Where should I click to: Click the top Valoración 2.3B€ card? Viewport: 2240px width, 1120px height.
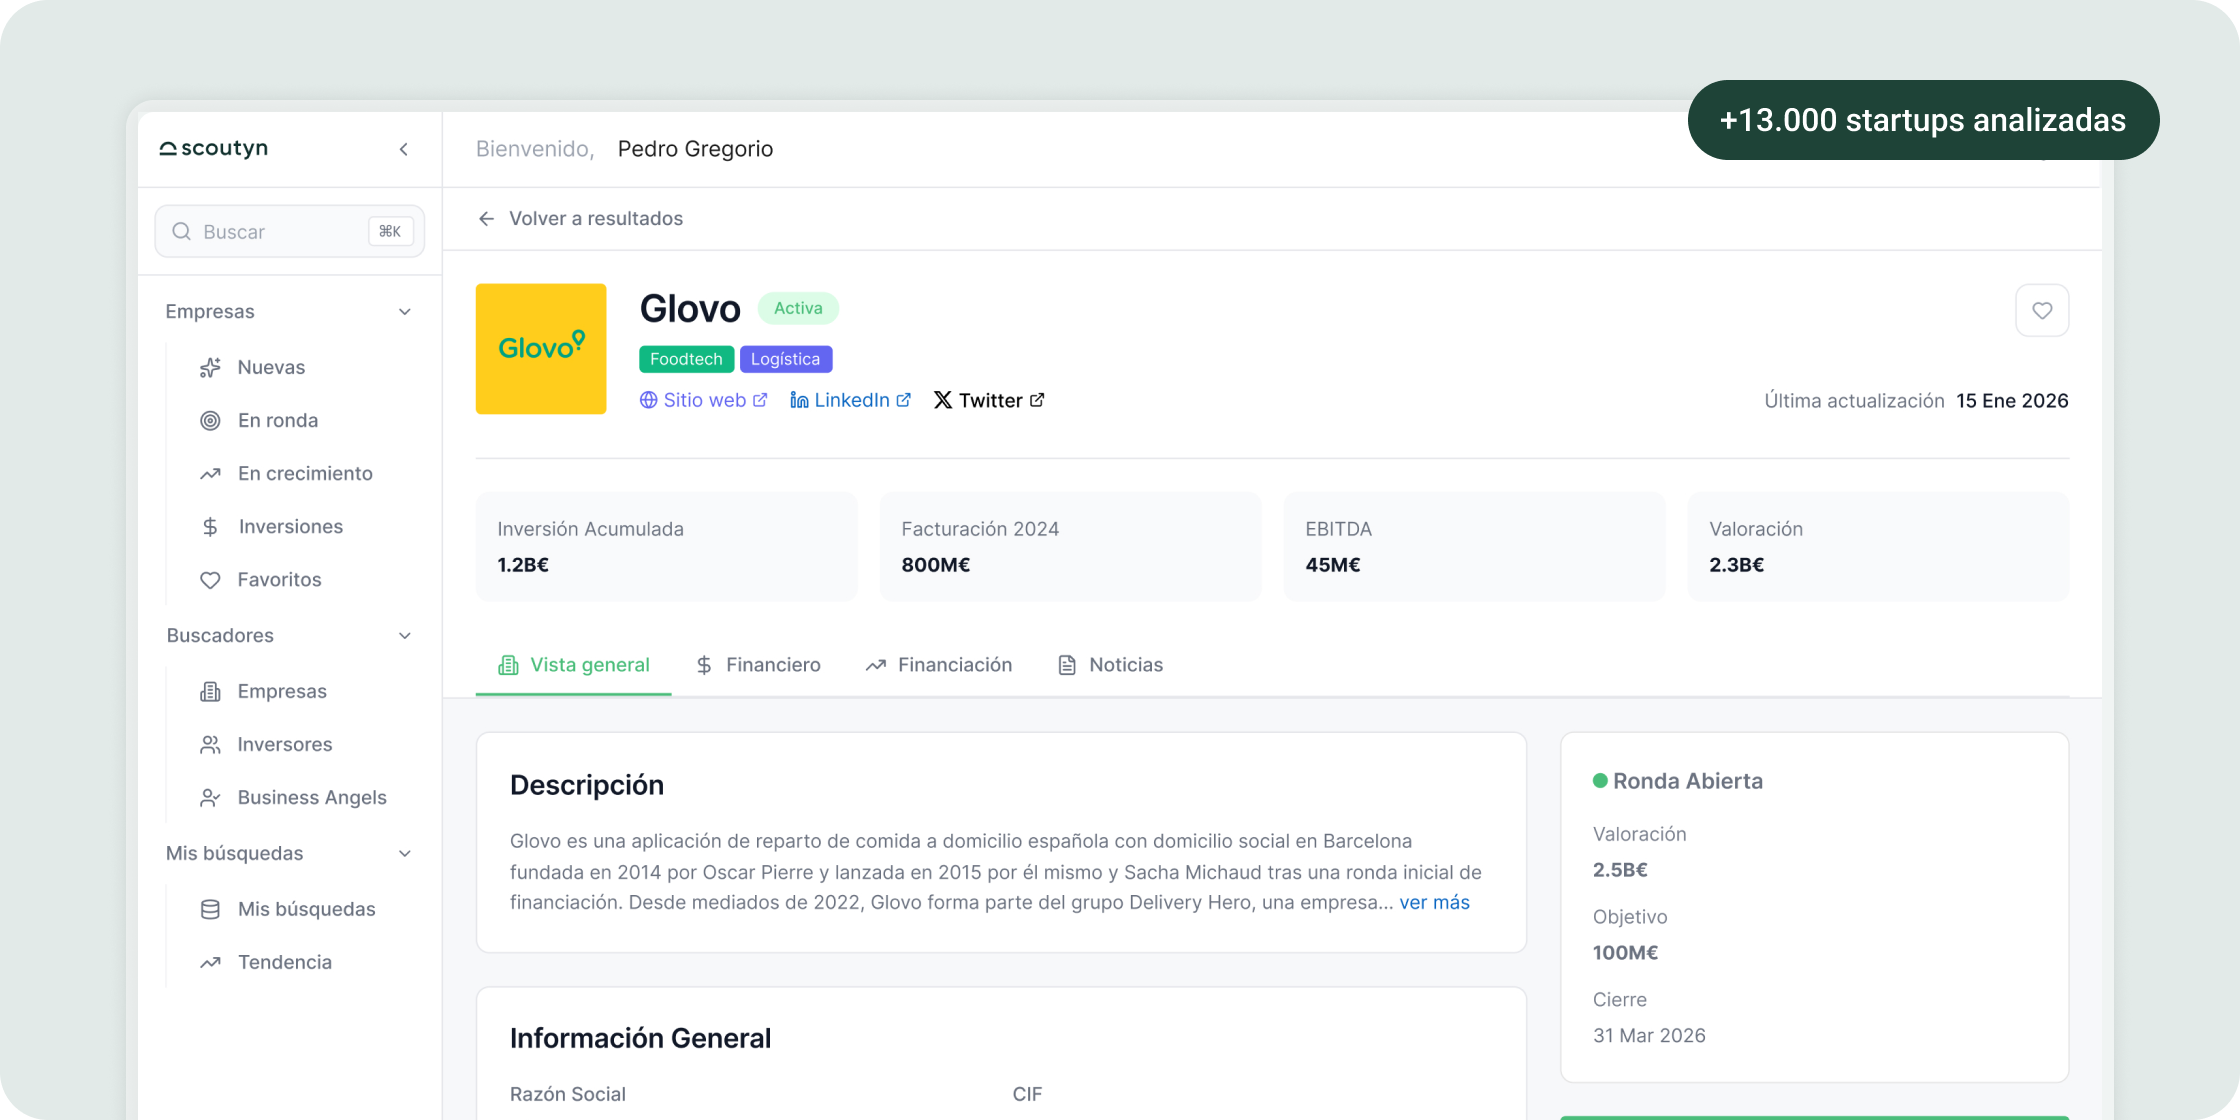(x=1879, y=546)
